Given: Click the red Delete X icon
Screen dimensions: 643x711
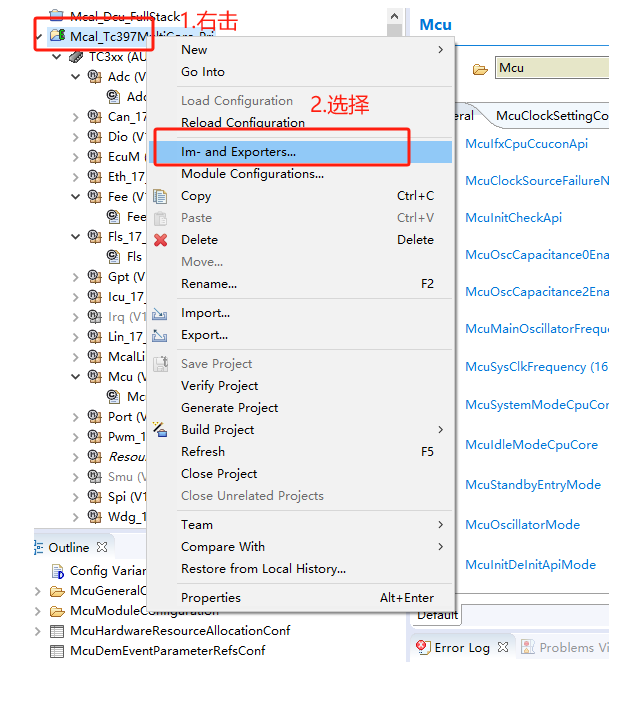Looking at the screenshot, I should click(160, 240).
